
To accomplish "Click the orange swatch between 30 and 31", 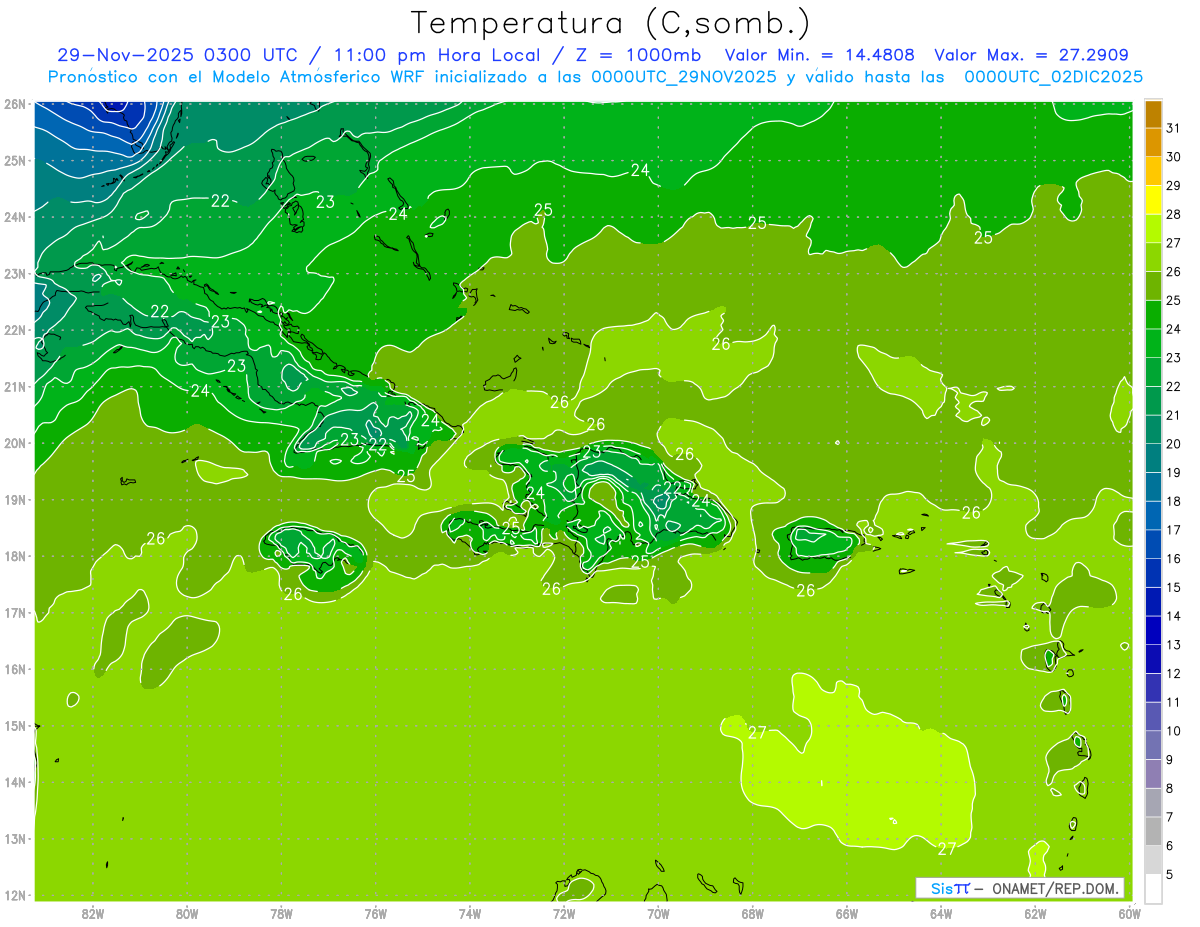I will tap(1153, 142).
